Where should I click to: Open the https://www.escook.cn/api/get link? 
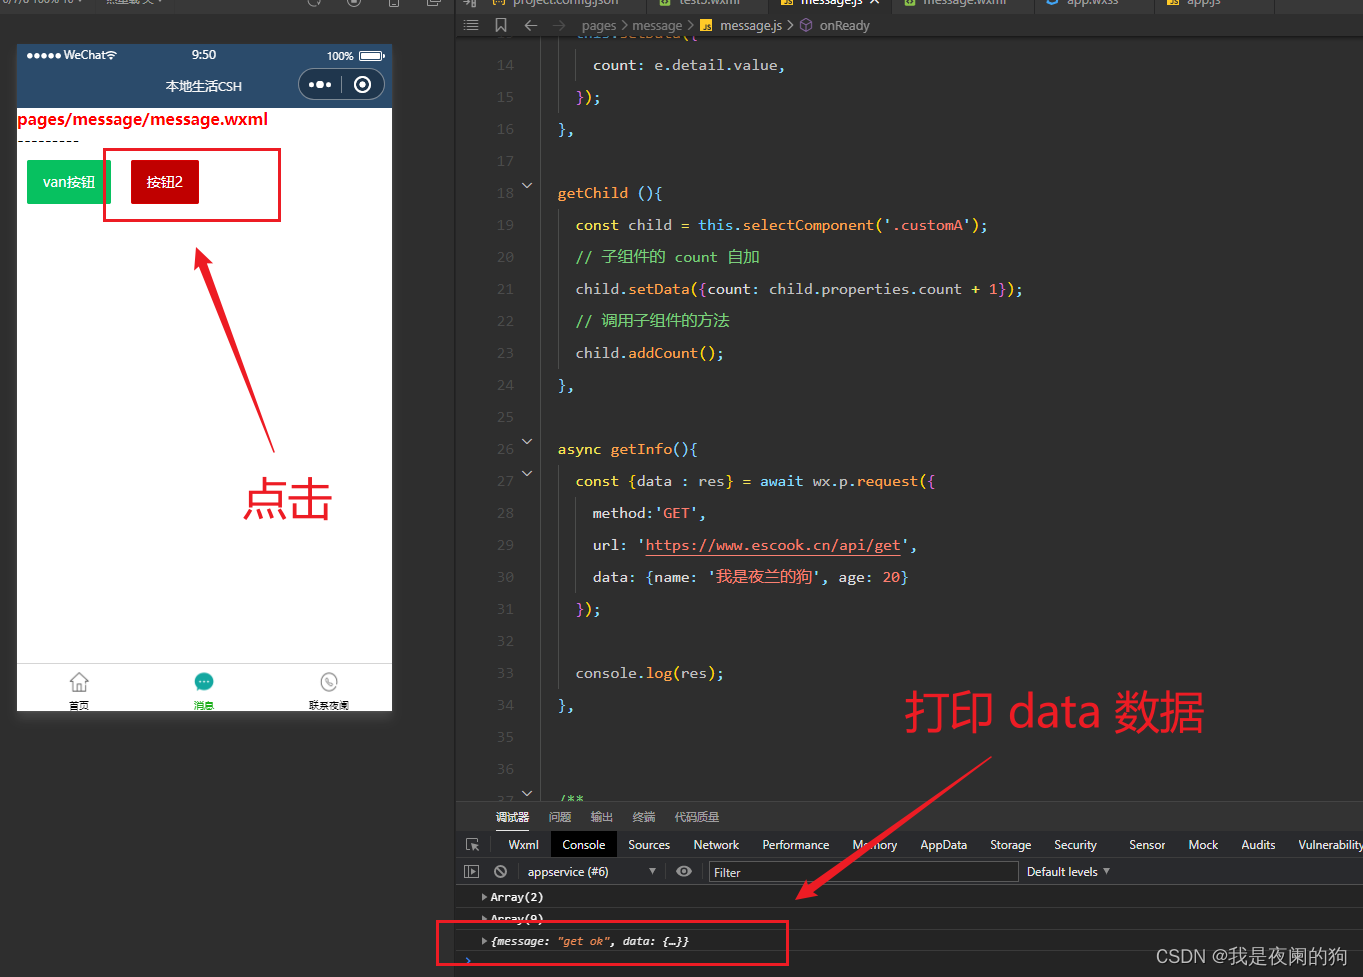tap(773, 545)
